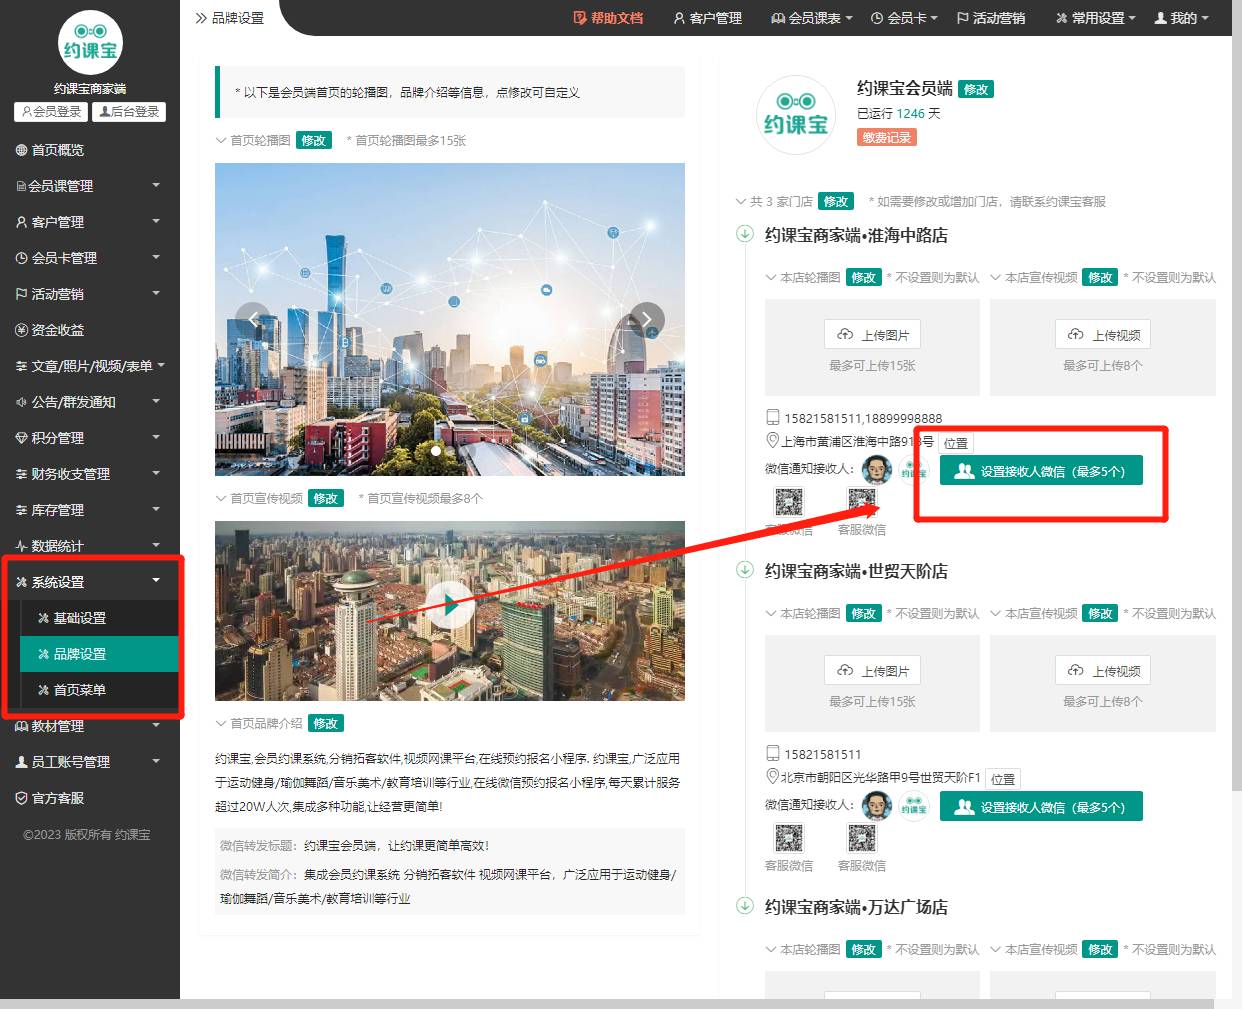
Task: Select 品牌设置 submenu item
Action: 99,654
